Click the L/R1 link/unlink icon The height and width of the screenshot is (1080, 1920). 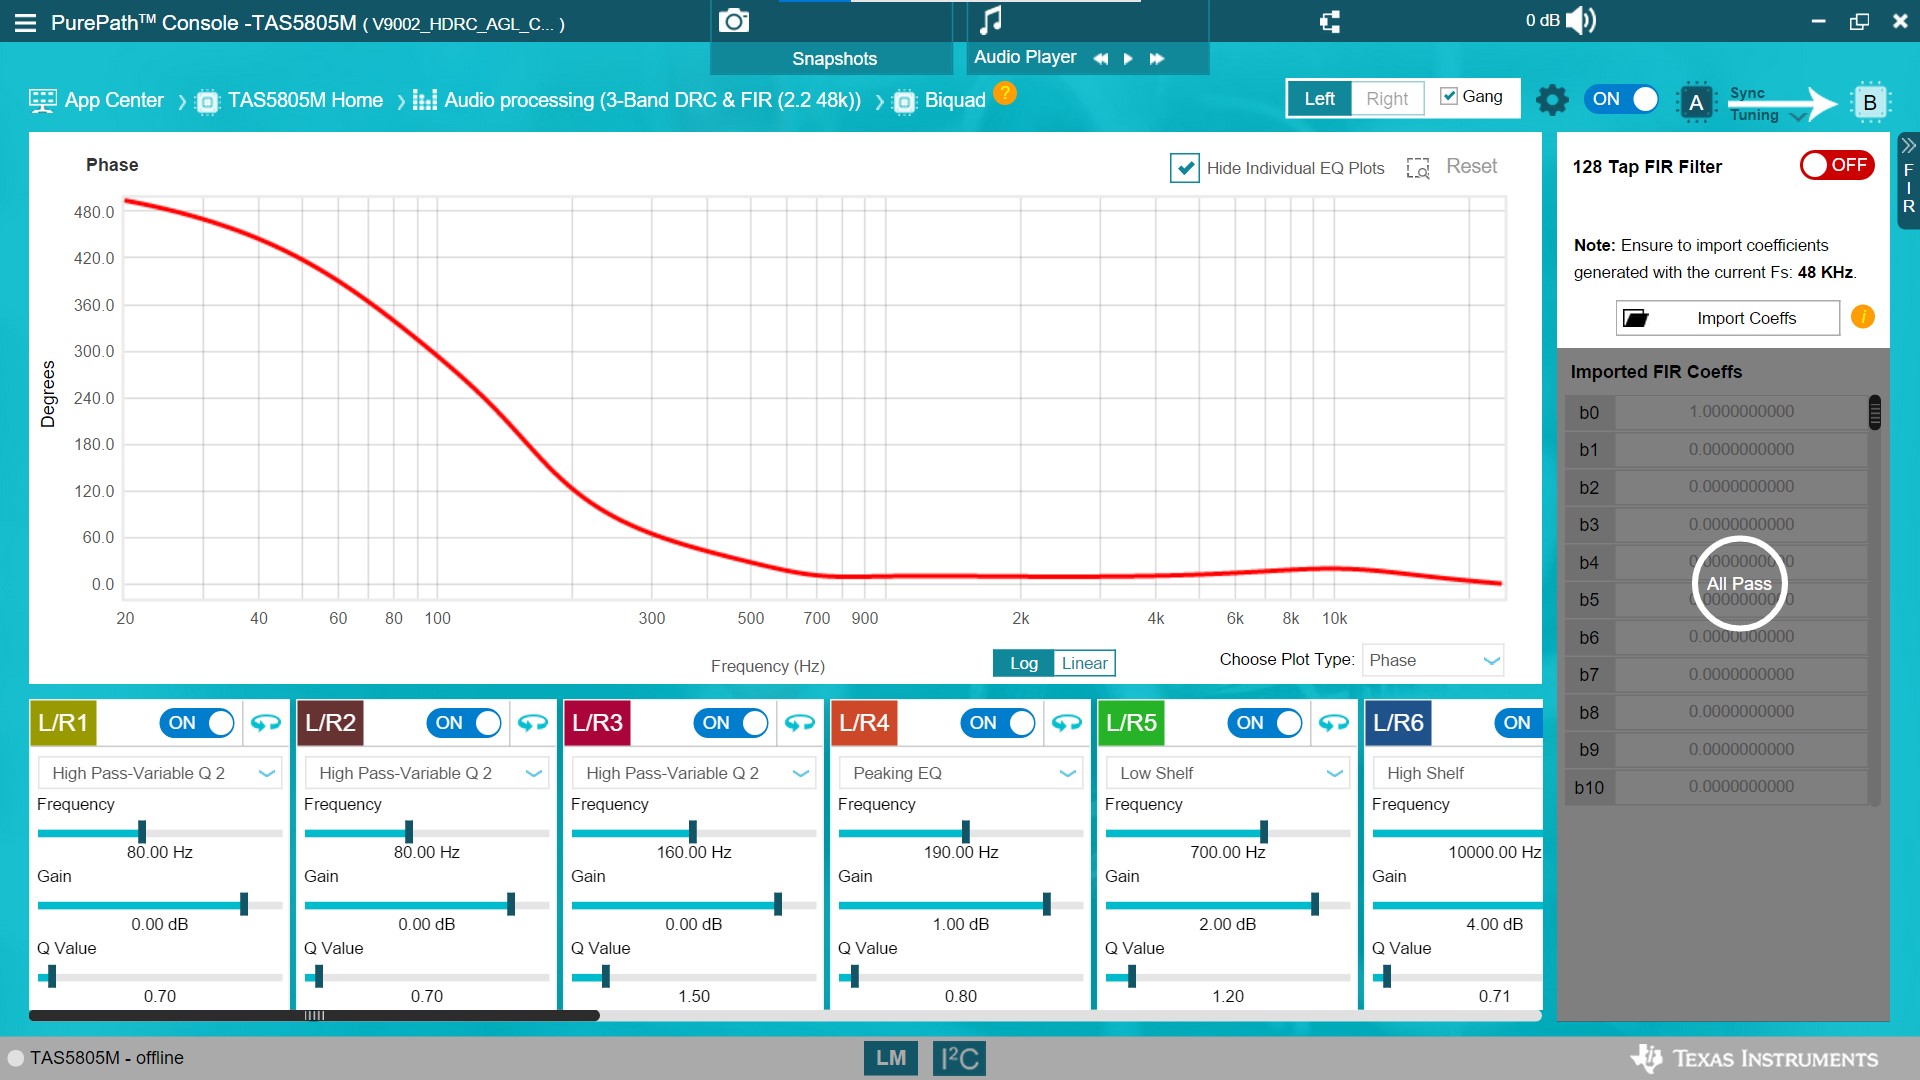(265, 723)
